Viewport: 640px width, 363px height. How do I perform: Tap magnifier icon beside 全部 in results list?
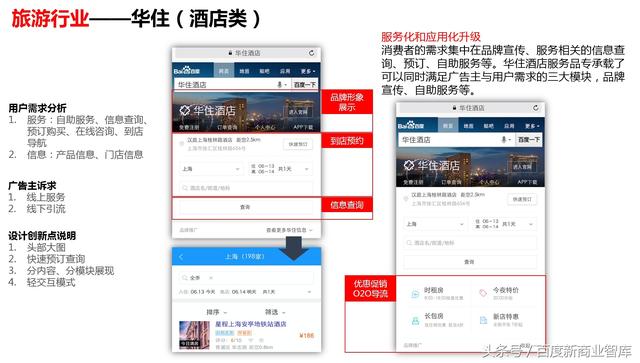[x=185, y=278]
